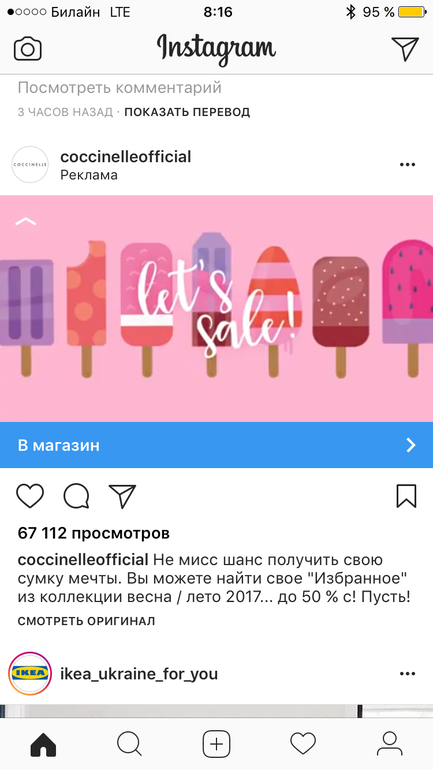Open activity heart tab in bottom bar

pos(303,744)
